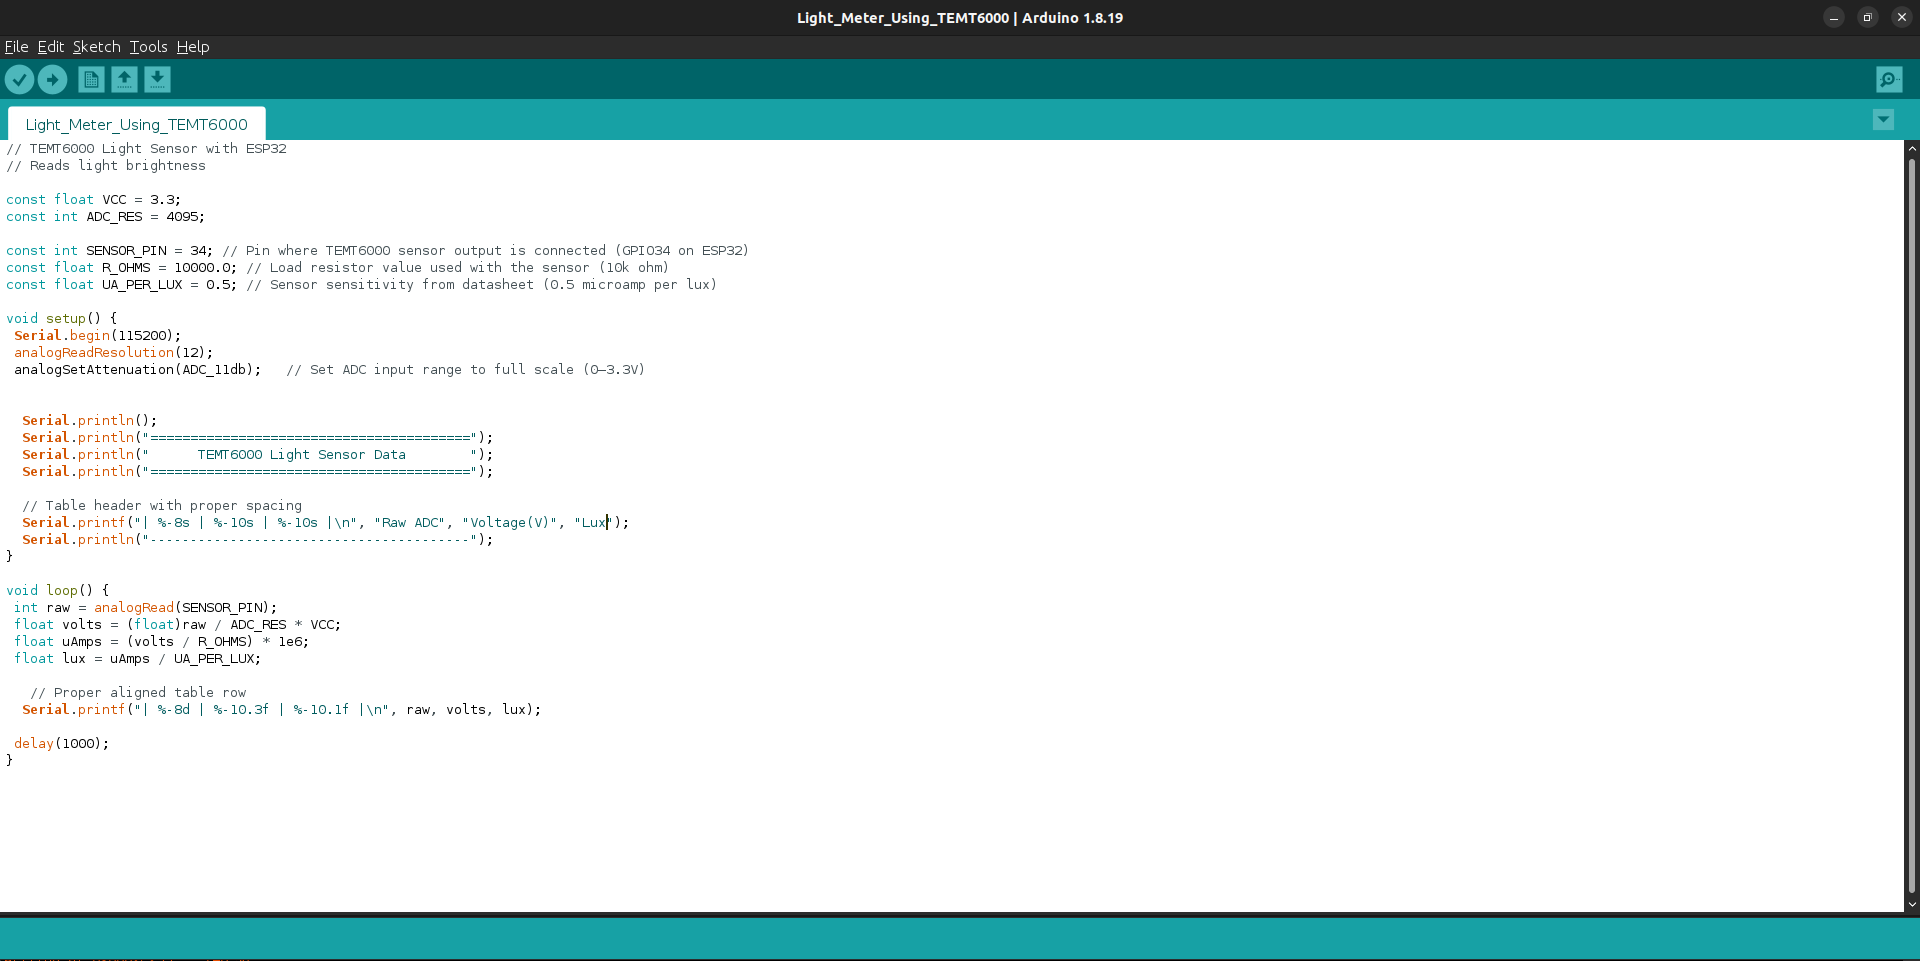Save the sketch with the Save icon
Screen dimensions: 1920x961
point(157,79)
